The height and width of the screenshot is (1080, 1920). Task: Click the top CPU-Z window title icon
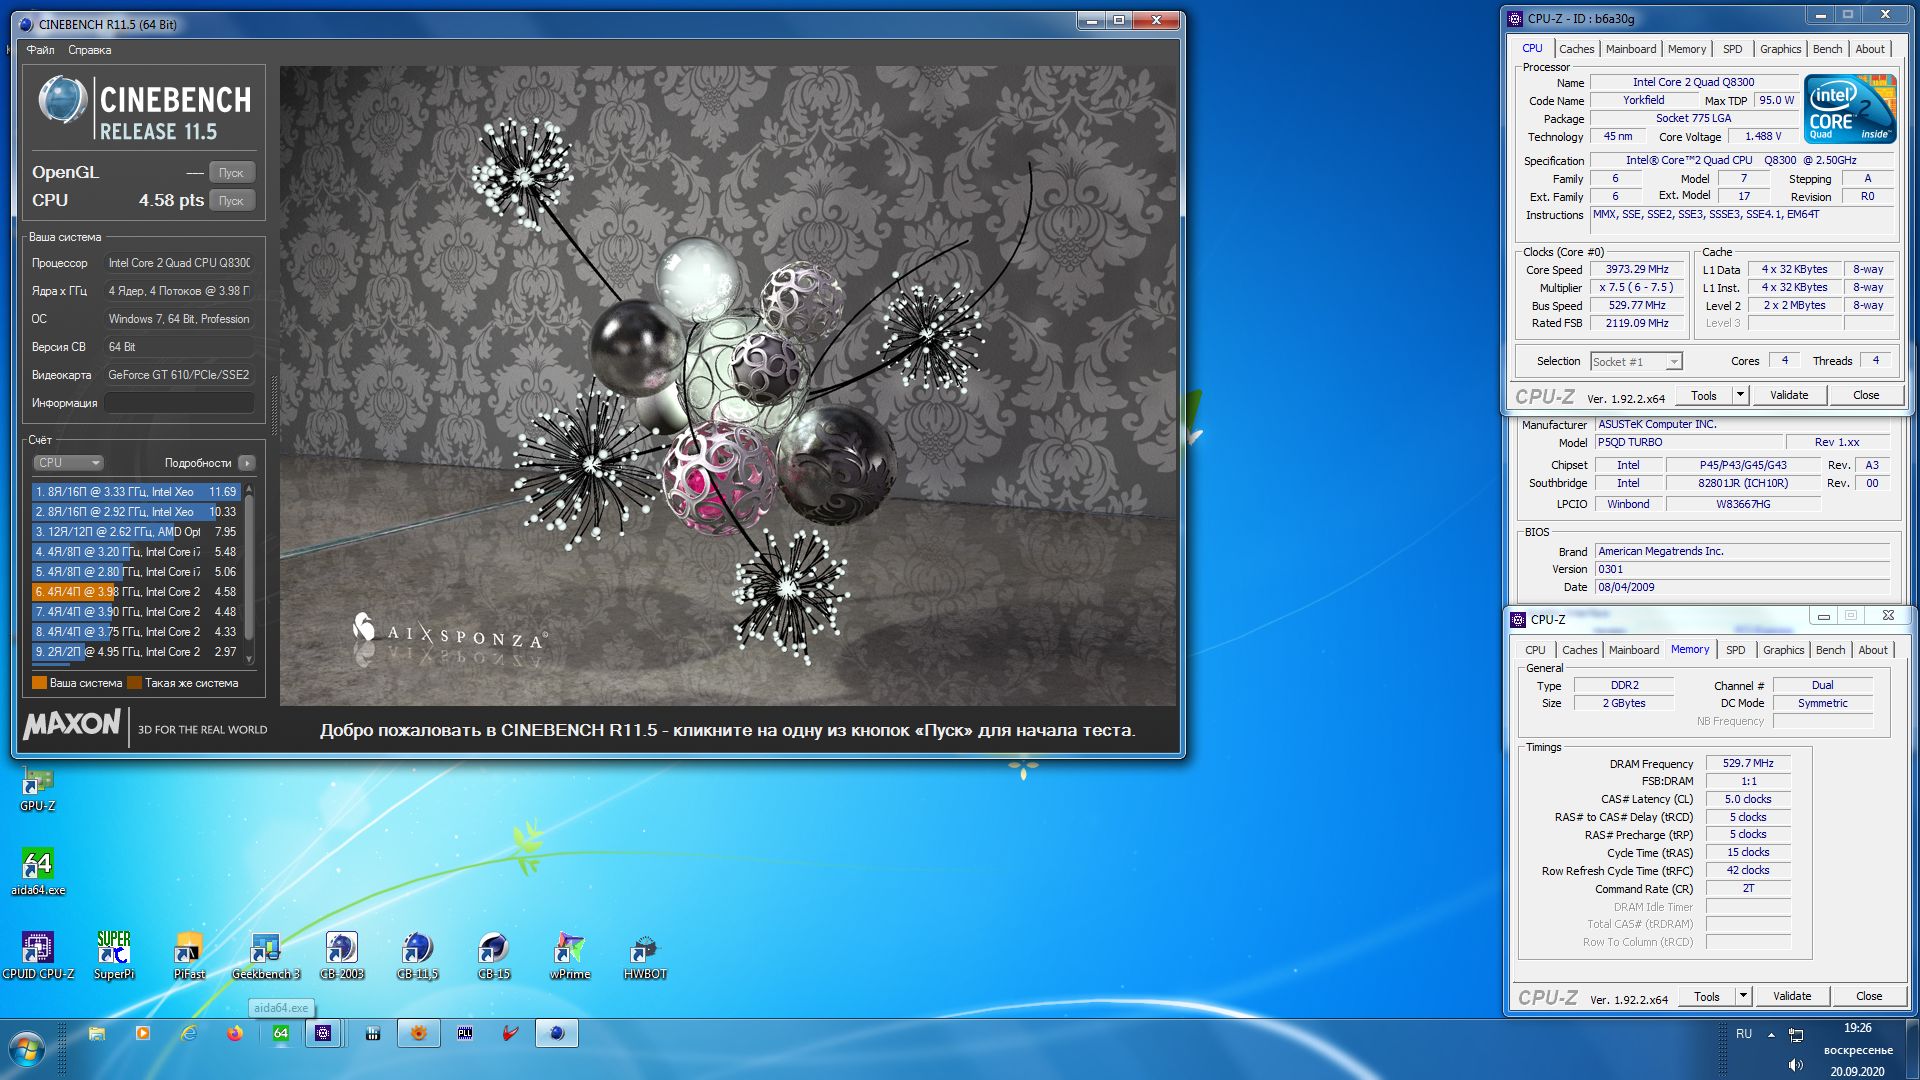tap(1516, 18)
